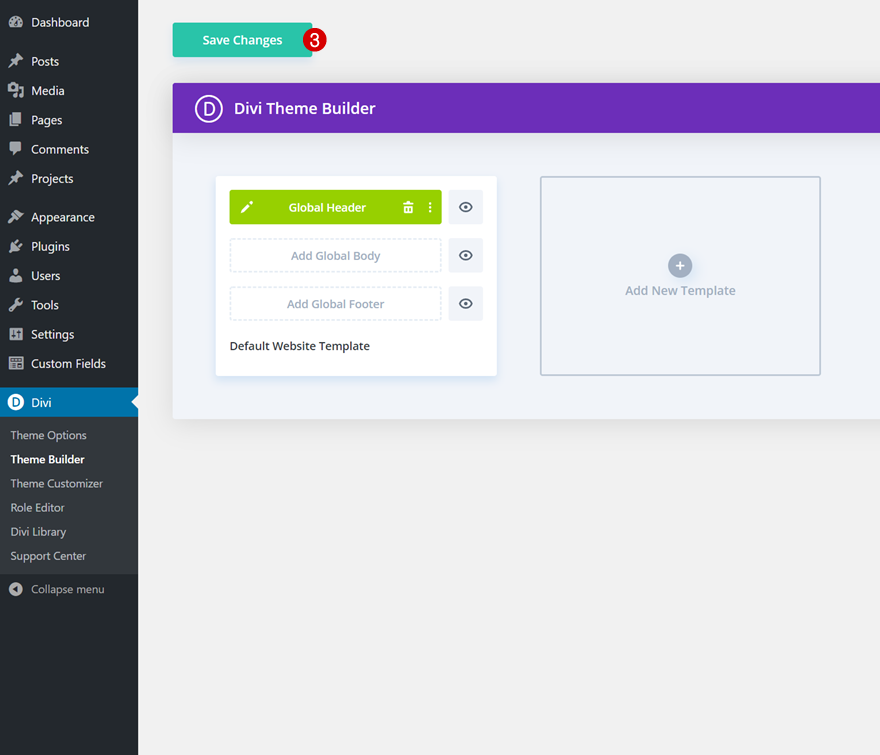Viewport: 880px width, 755px height.
Task: Click Add New Template label
Action: point(680,290)
